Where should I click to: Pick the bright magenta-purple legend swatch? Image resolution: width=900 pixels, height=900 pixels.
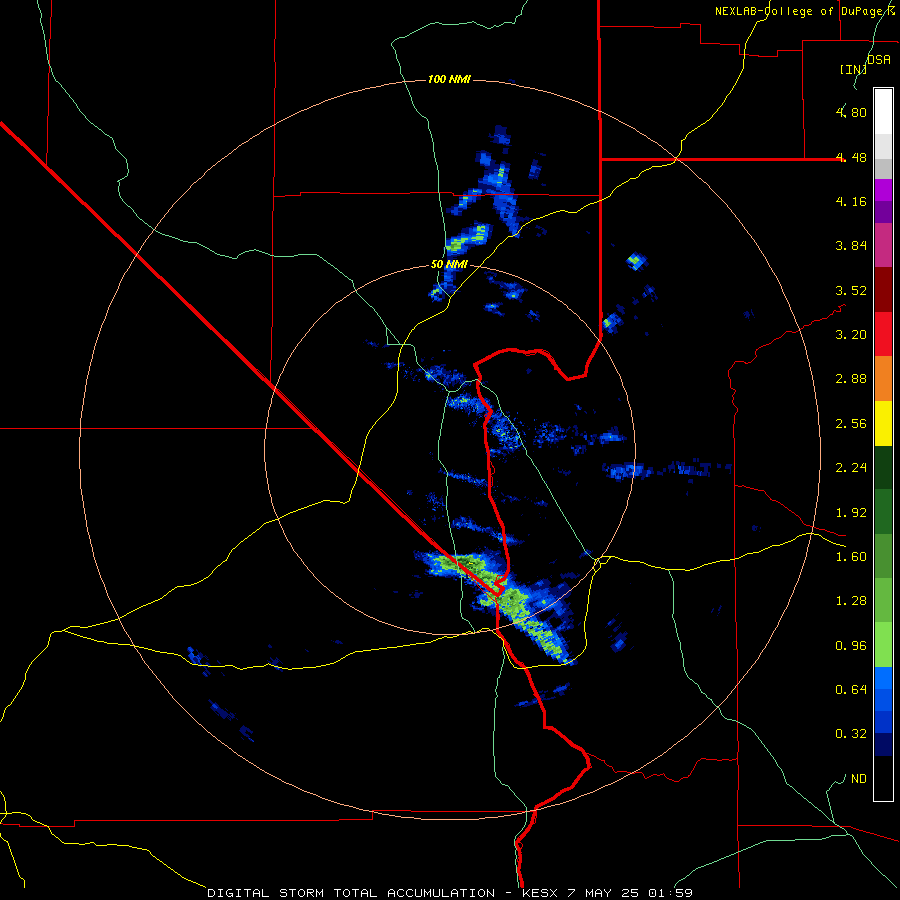pos(883,190)
